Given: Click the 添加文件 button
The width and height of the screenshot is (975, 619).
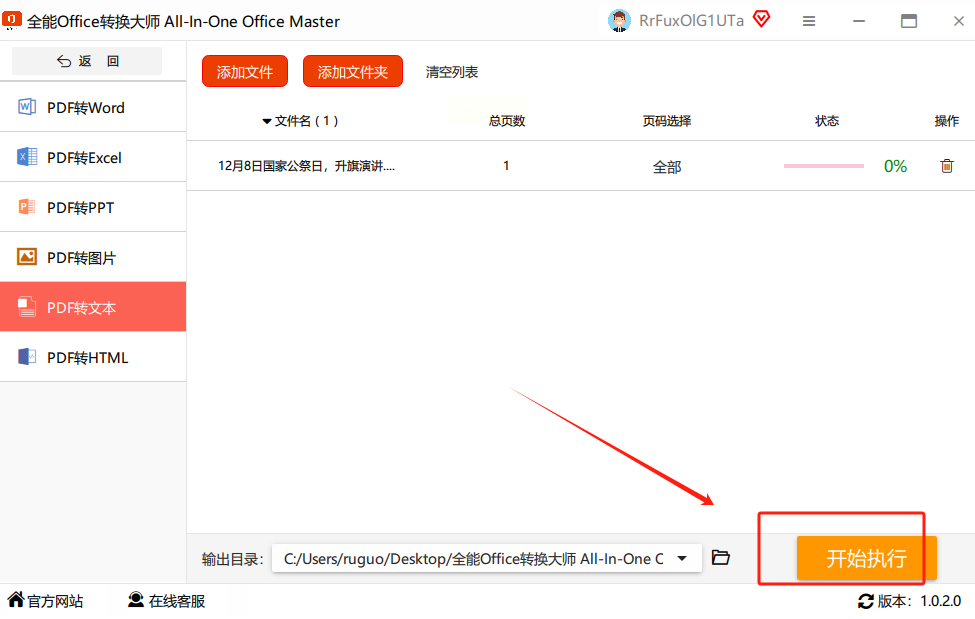Looking at the screenshot, I should 245,72.
